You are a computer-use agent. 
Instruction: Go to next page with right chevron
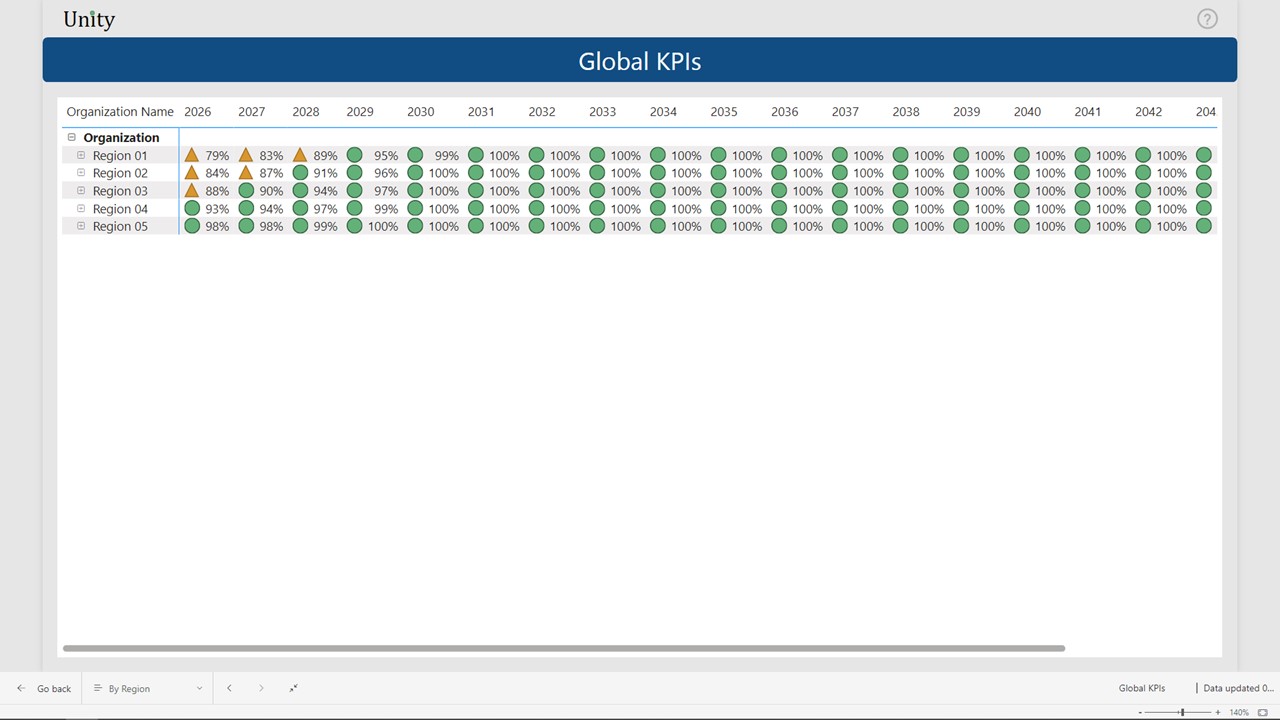click(x=261, y=688)
